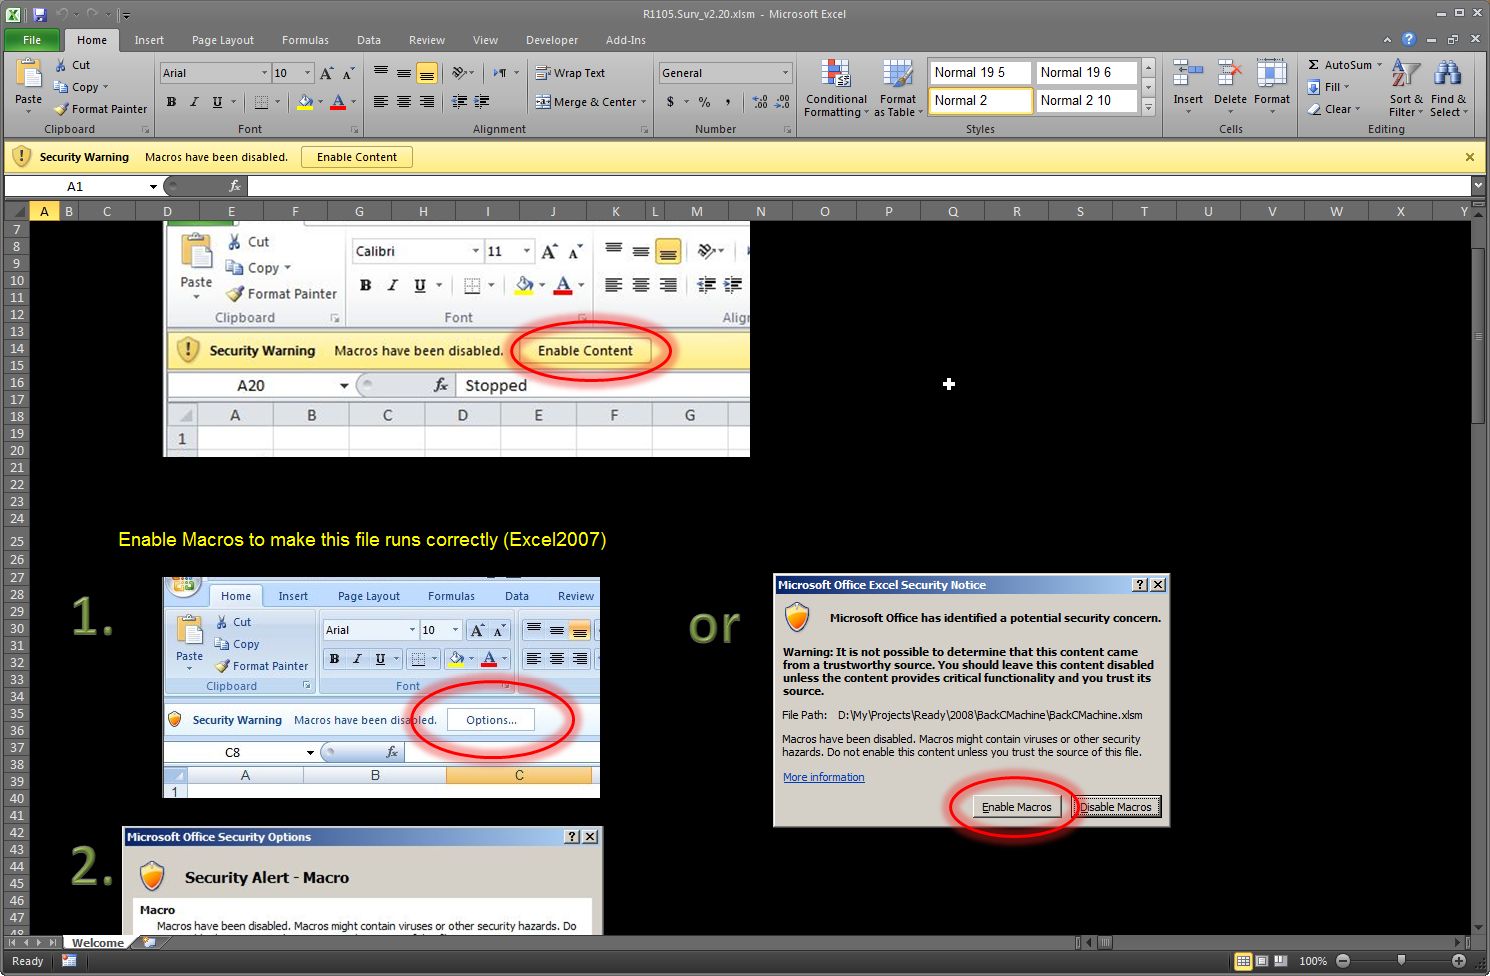Image resolution: width=1490 pixels, height=976 pixels.
Task: Toggle Align Text Left
Action: 381,102
